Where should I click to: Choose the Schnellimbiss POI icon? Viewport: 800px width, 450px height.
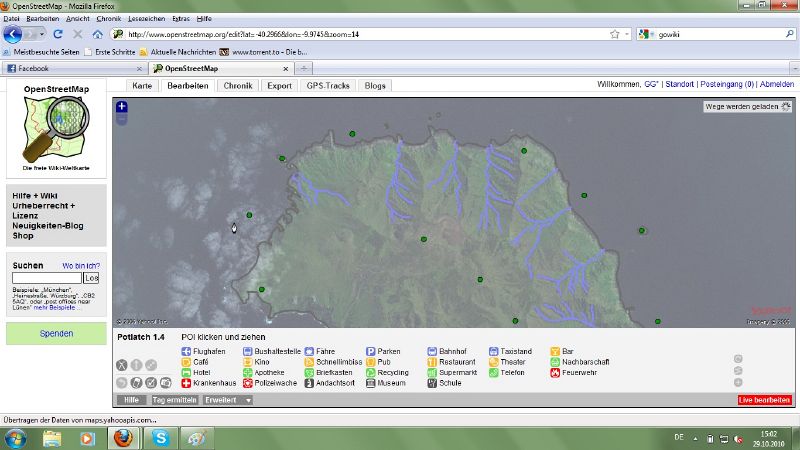pyautogui.click(x=309, y=362)
